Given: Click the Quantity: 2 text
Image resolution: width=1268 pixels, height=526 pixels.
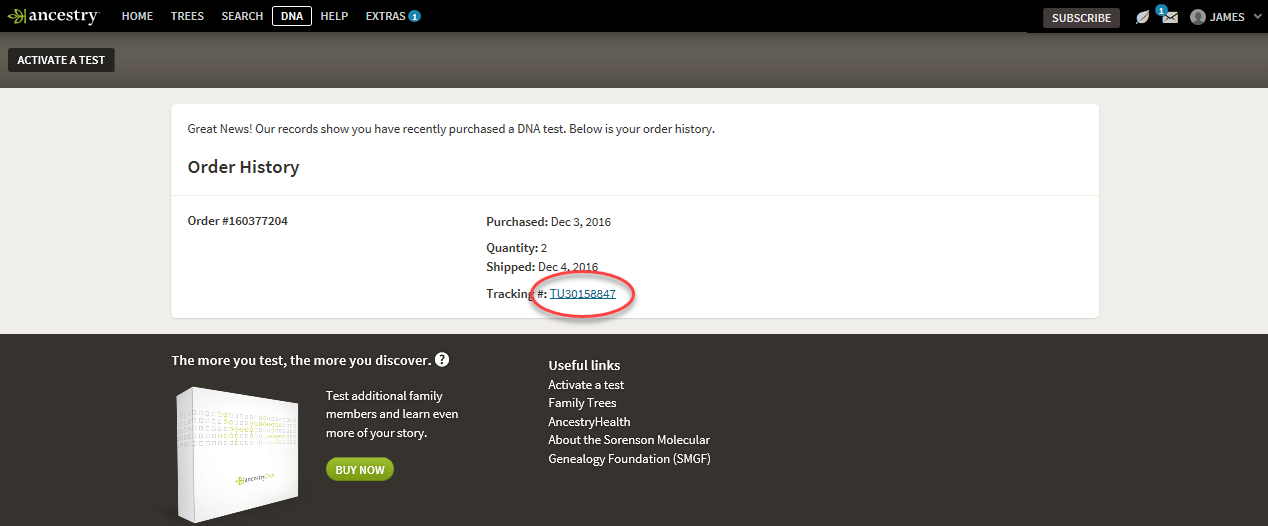Looking at the screenshot, I should coord(516,248).
